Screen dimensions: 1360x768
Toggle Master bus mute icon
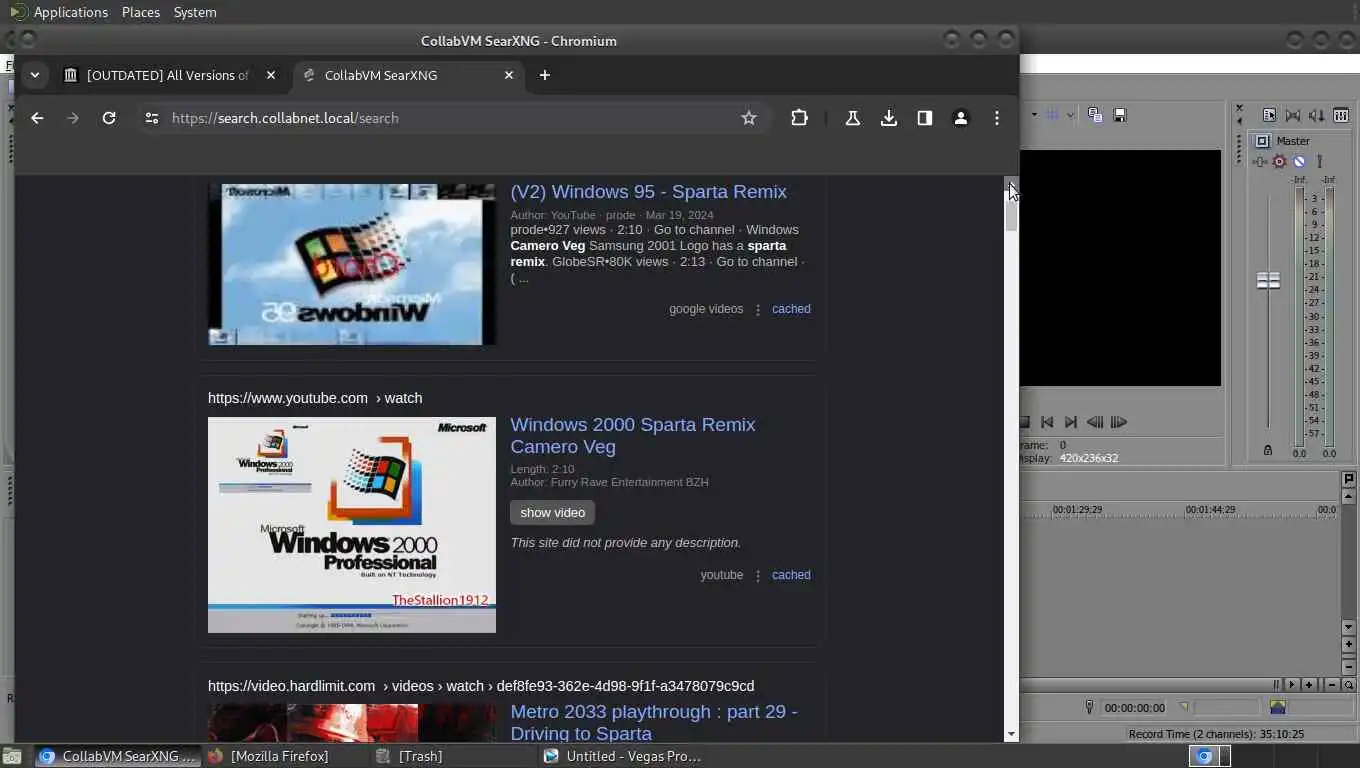pos(1299,161)
